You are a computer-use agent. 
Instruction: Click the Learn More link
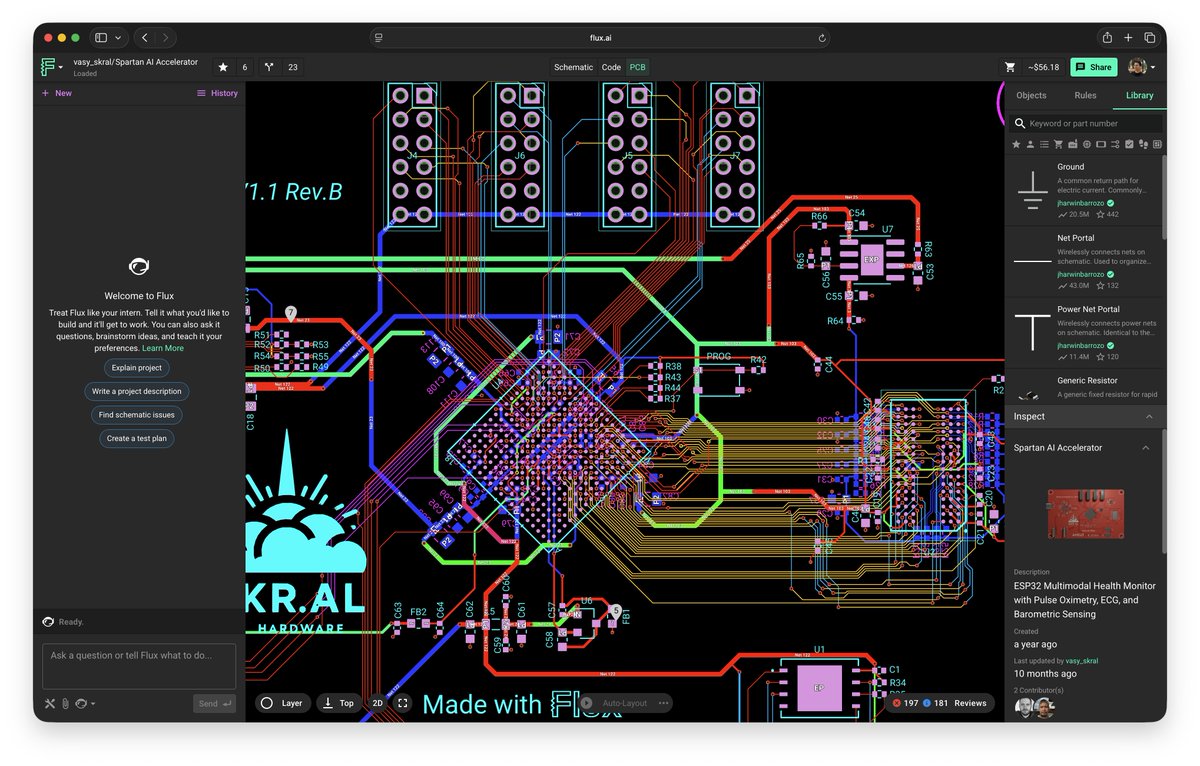click(163, 348)
